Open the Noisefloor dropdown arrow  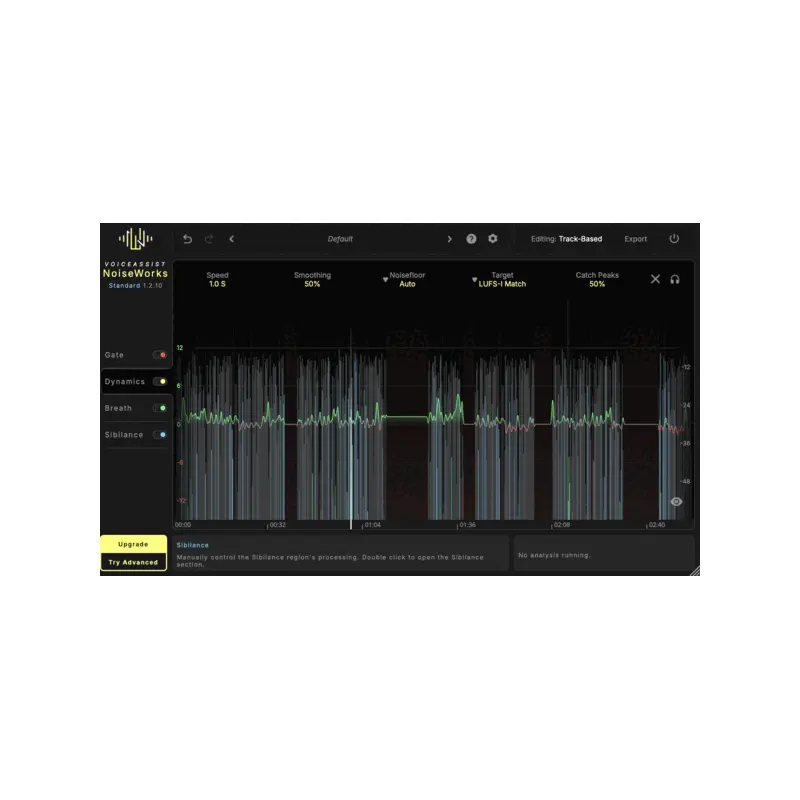[385, 279]
